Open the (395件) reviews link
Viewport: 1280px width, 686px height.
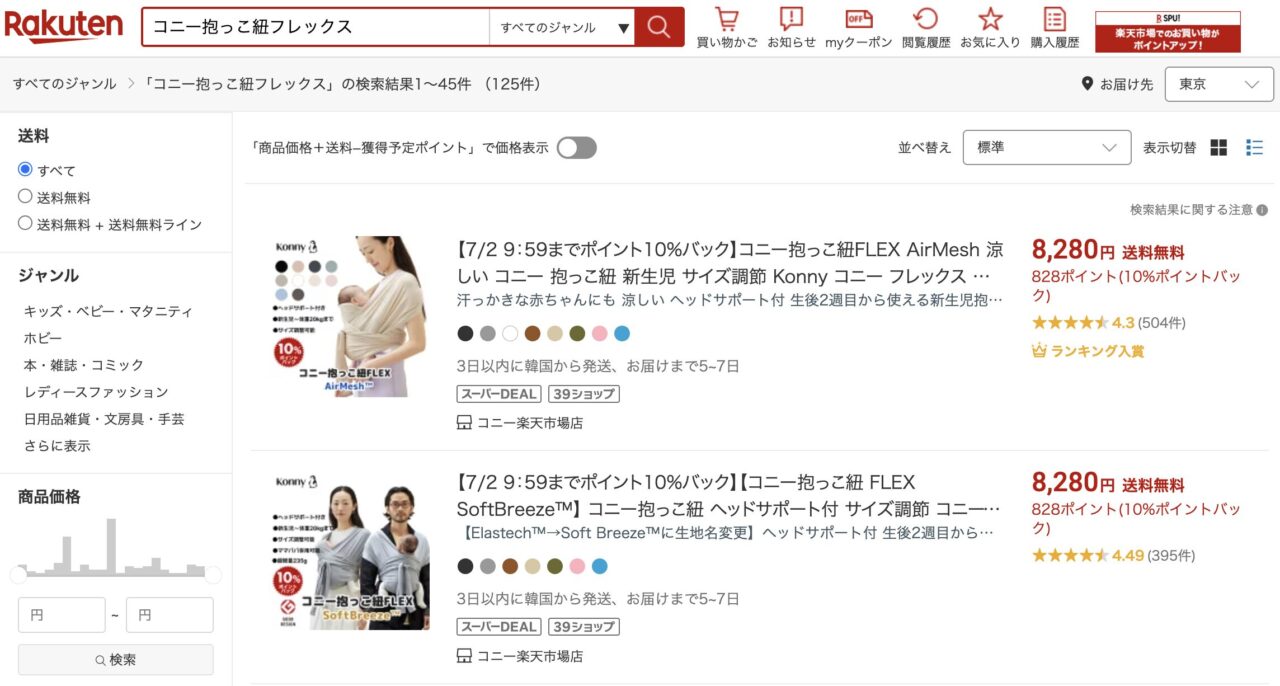[1171, 556]
